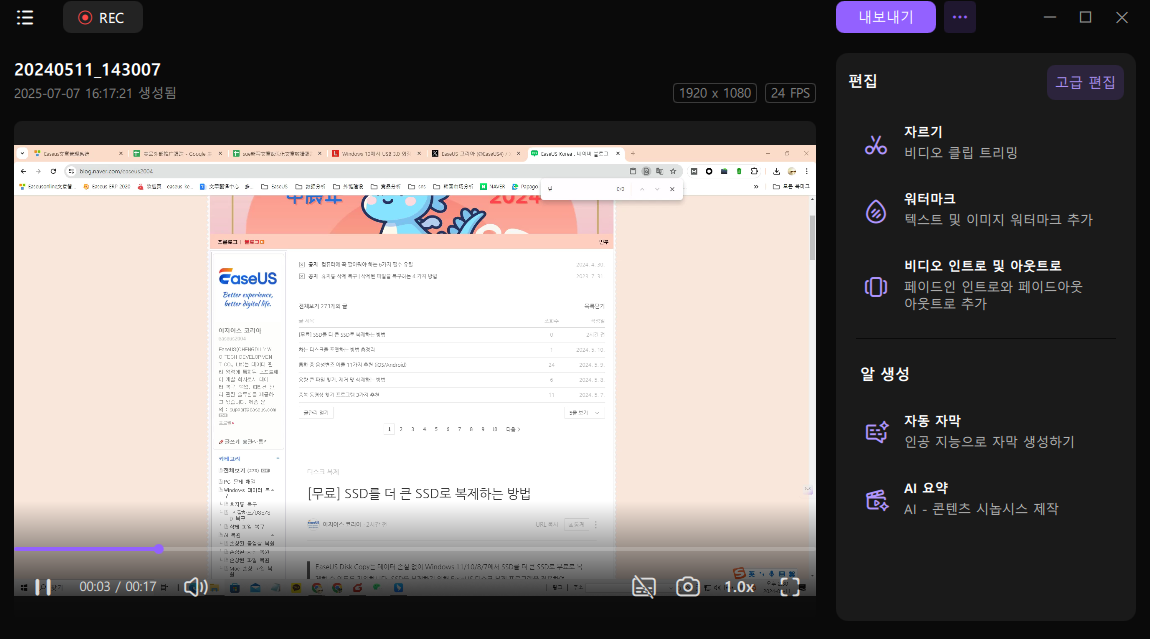Take a snapshot with the camera icon
Screen dimensions: 1150x639
tap(687, 586)
